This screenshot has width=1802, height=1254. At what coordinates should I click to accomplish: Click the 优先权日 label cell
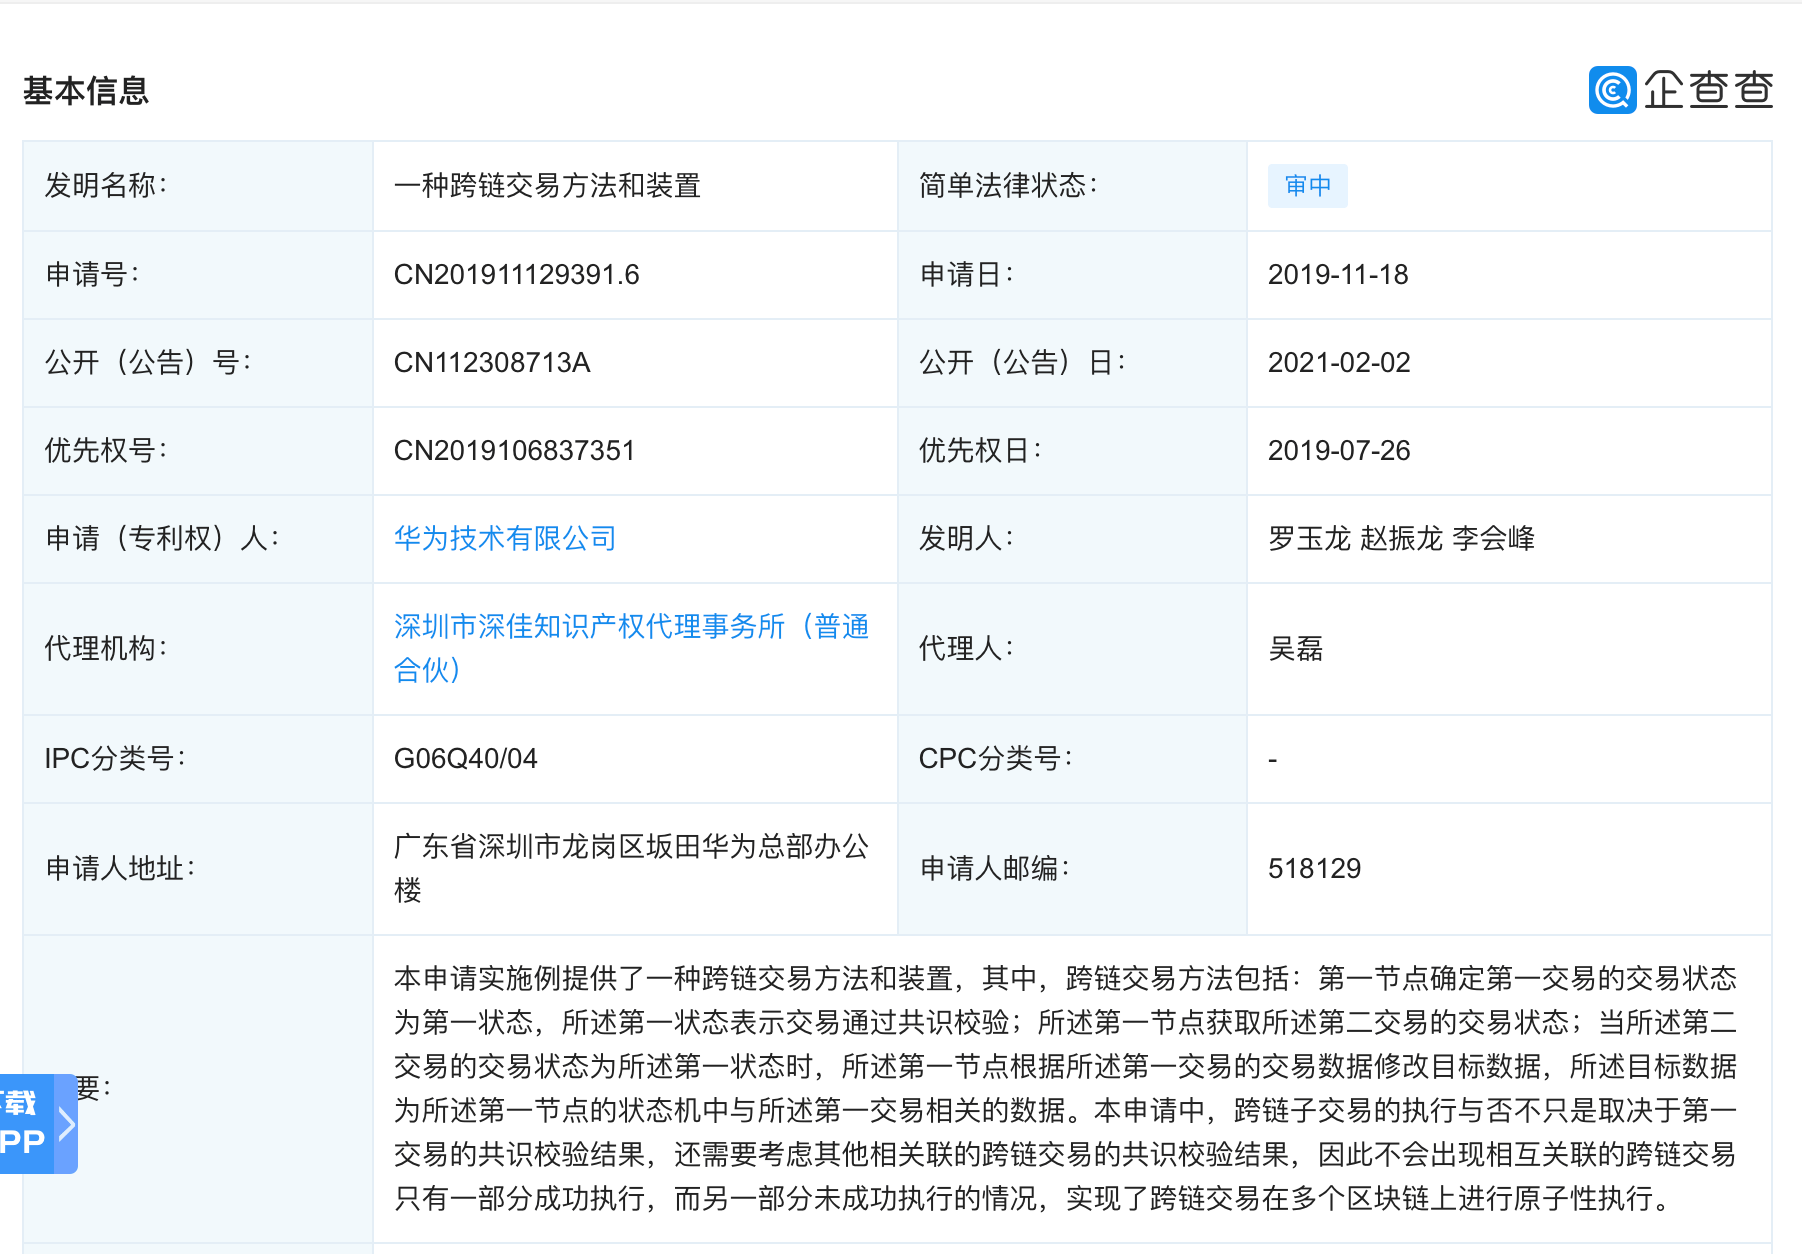(1072, 451)
